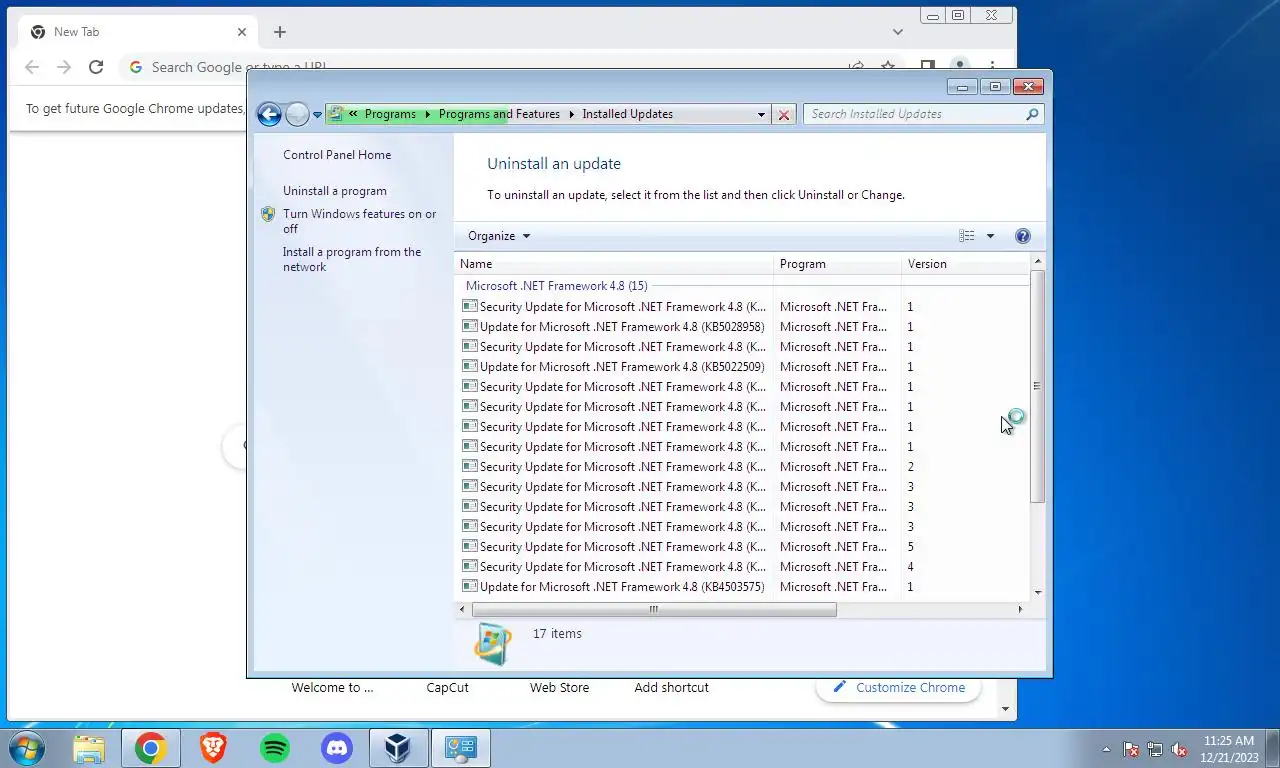Click Chrome's back arrow
Viewport: 1280px width, 768px height.
(32, 67)
